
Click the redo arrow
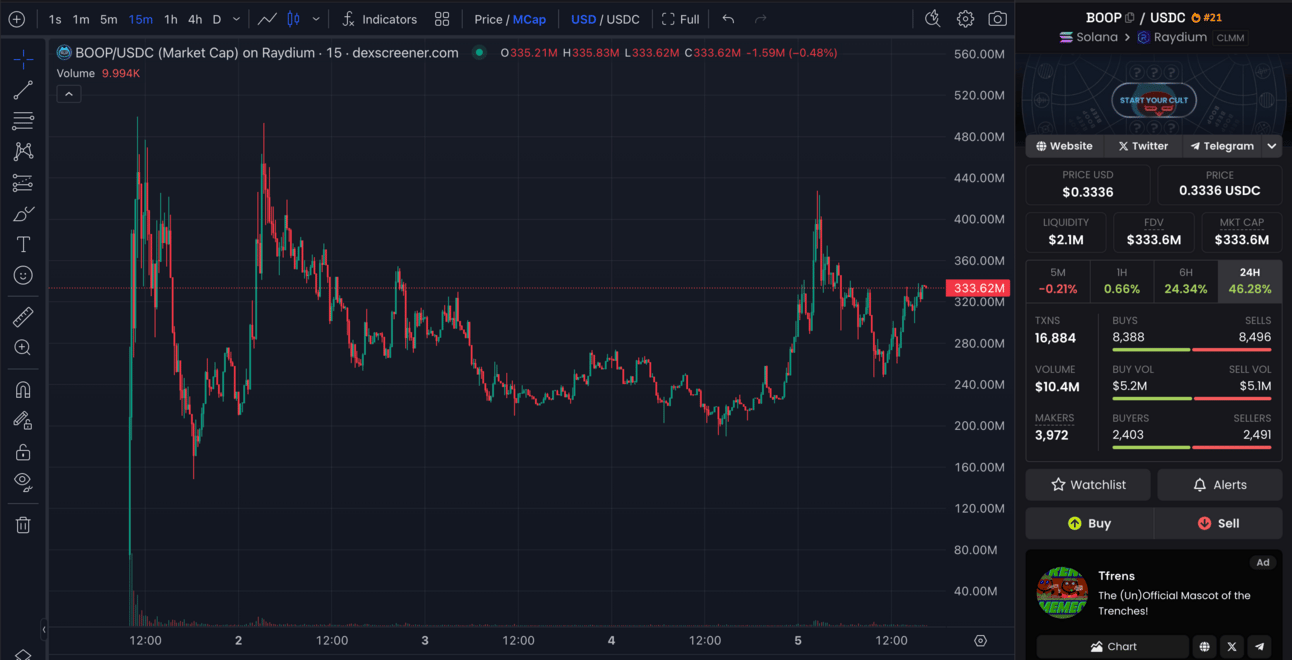pyautogui.click(x=761, y=19)
